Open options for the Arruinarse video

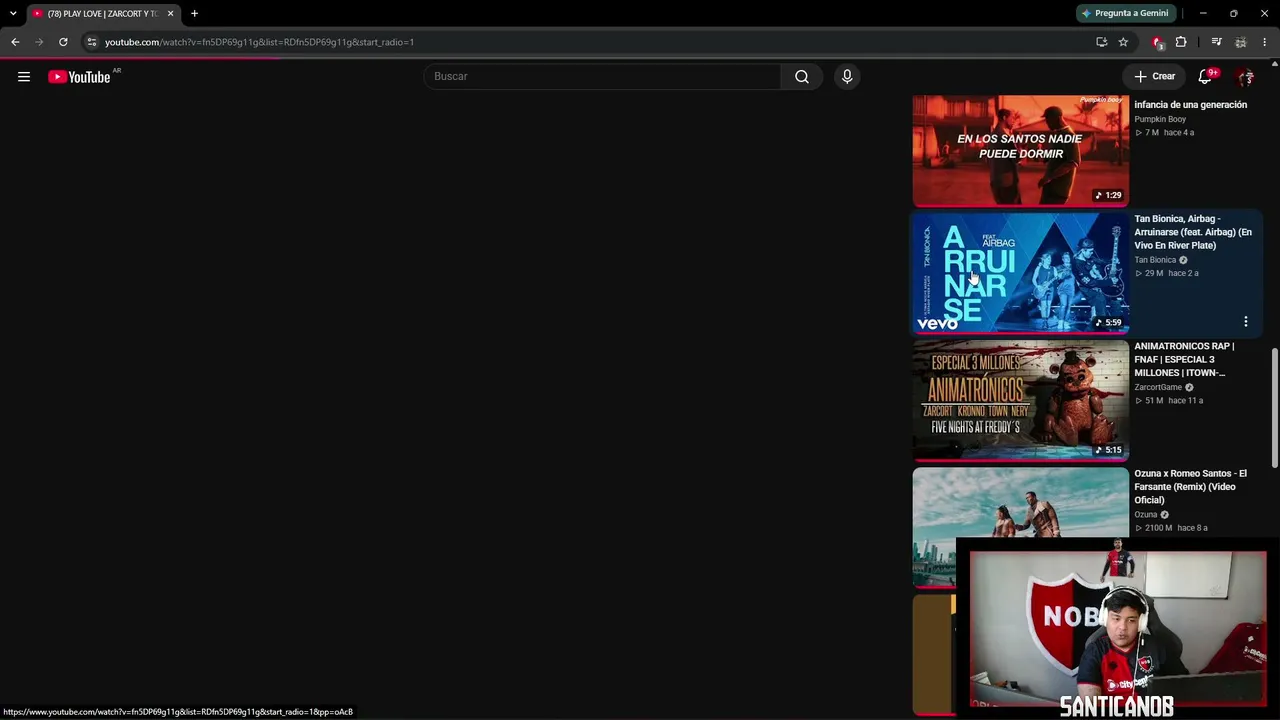(x=1246, y=322)
